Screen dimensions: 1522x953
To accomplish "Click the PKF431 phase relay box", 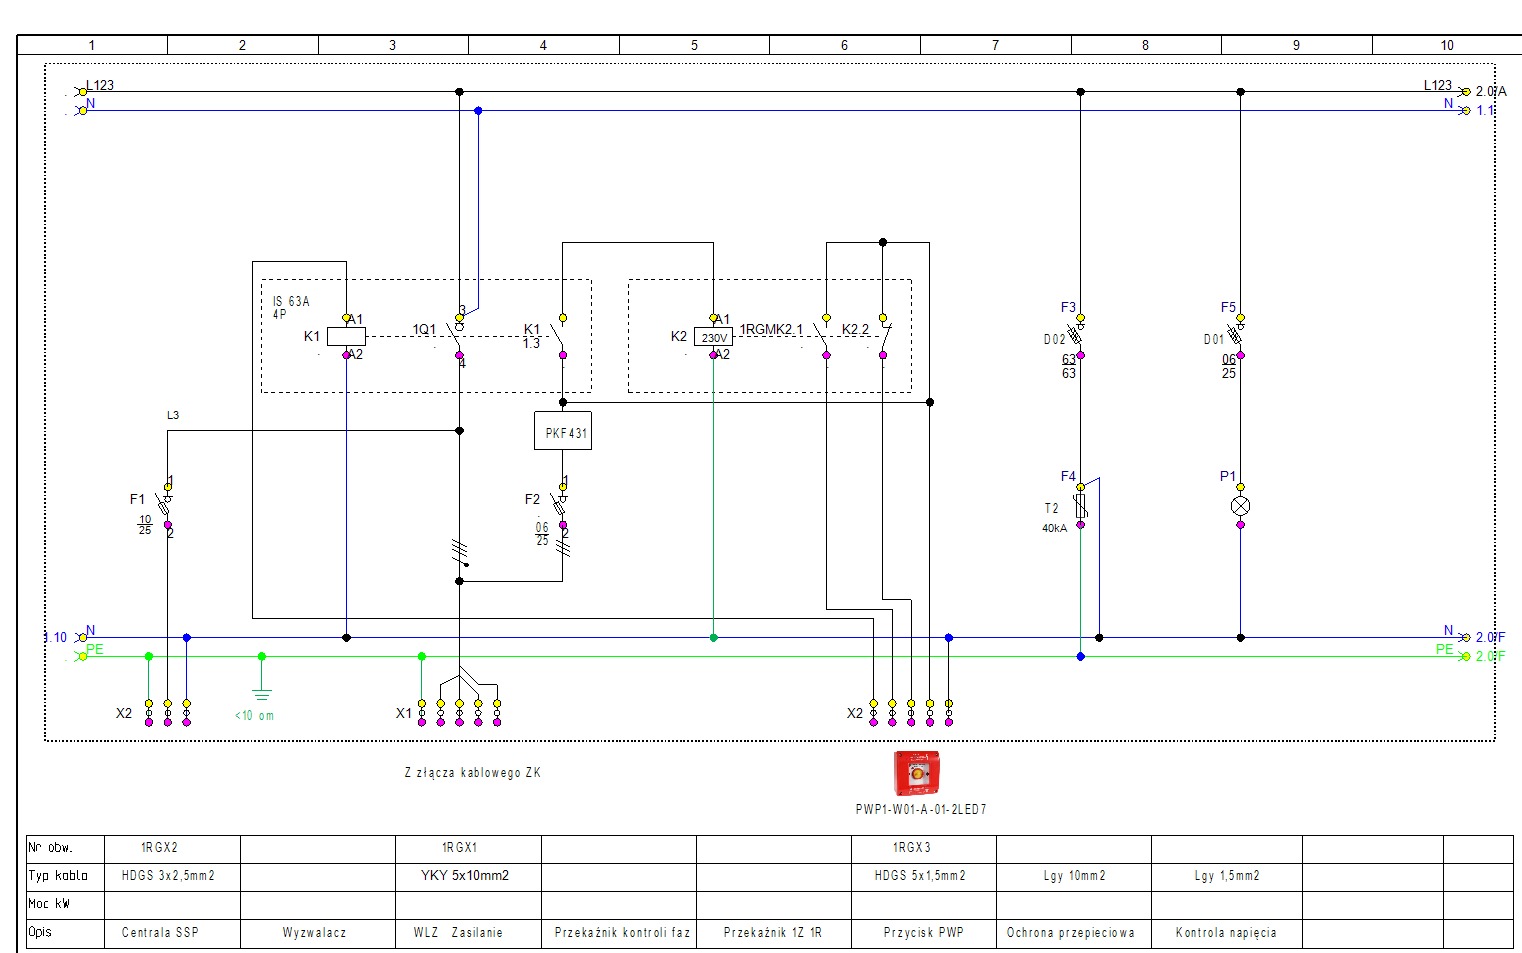I will tap(563, 431).
